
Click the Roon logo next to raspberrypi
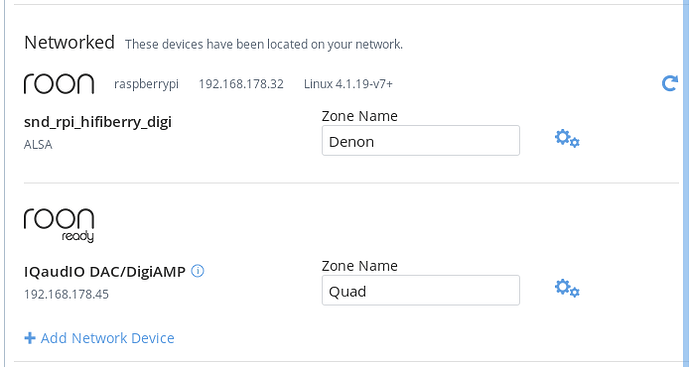pyautogui.click(x=59, y=84)
